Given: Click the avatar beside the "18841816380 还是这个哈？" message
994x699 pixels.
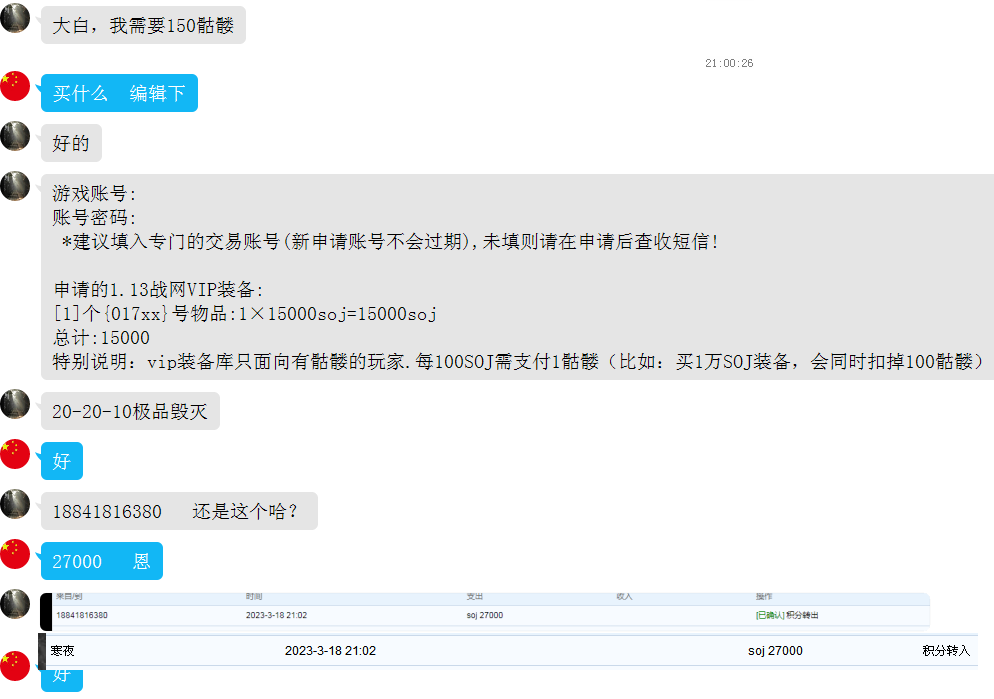Looking at the screenshot, I should [x=15, y=504].
